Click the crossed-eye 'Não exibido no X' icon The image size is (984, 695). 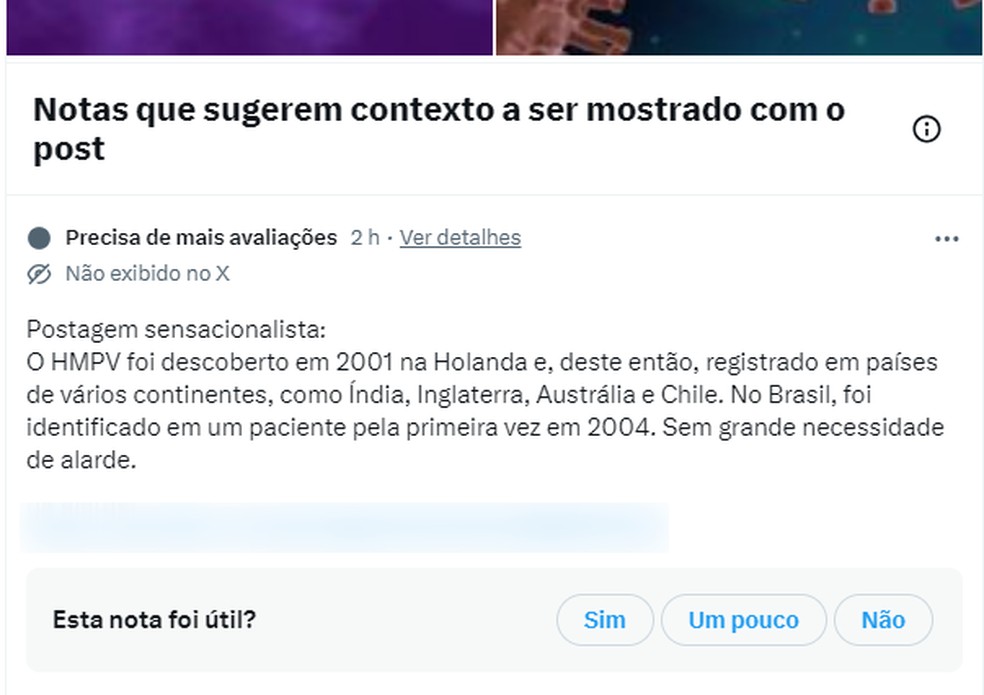coord(39,273)
